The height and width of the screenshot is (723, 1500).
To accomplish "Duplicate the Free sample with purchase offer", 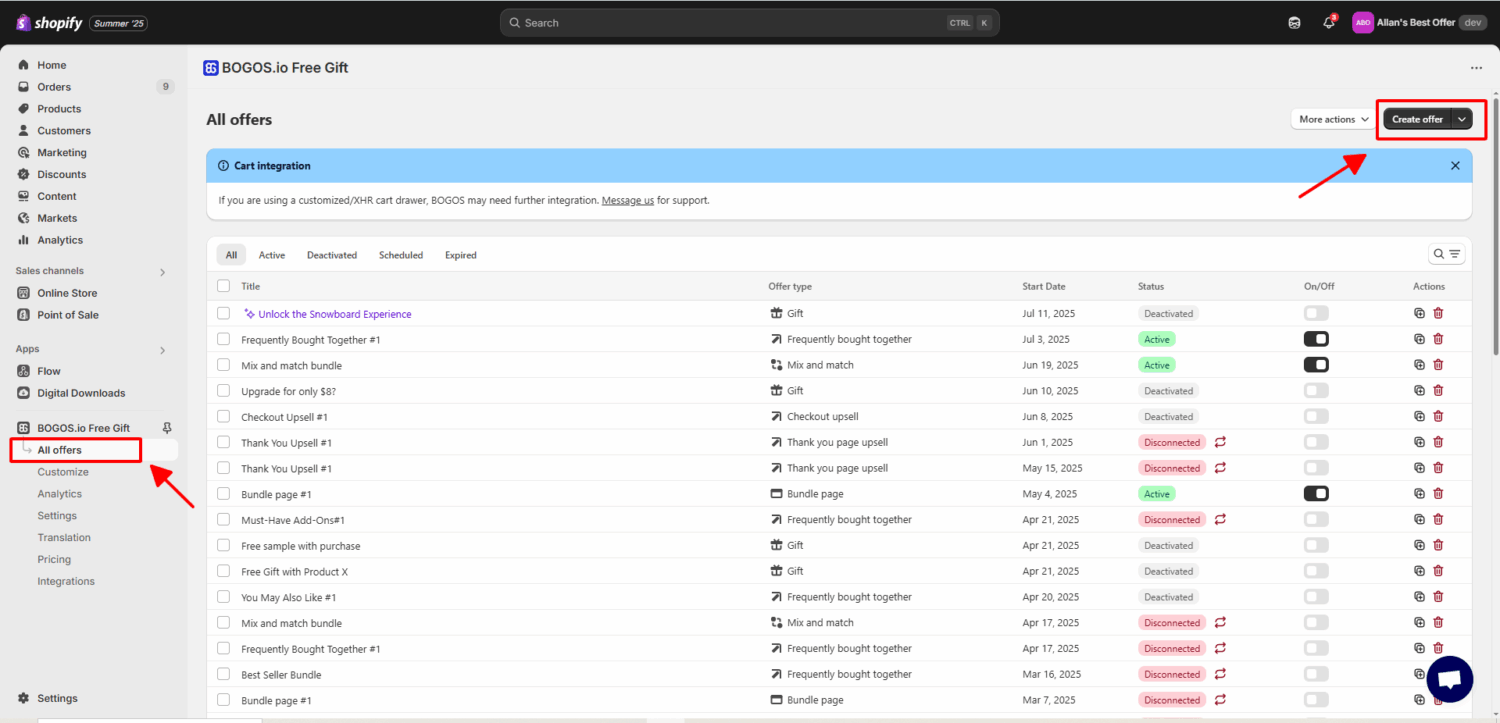I will (x=1419, y=545).
